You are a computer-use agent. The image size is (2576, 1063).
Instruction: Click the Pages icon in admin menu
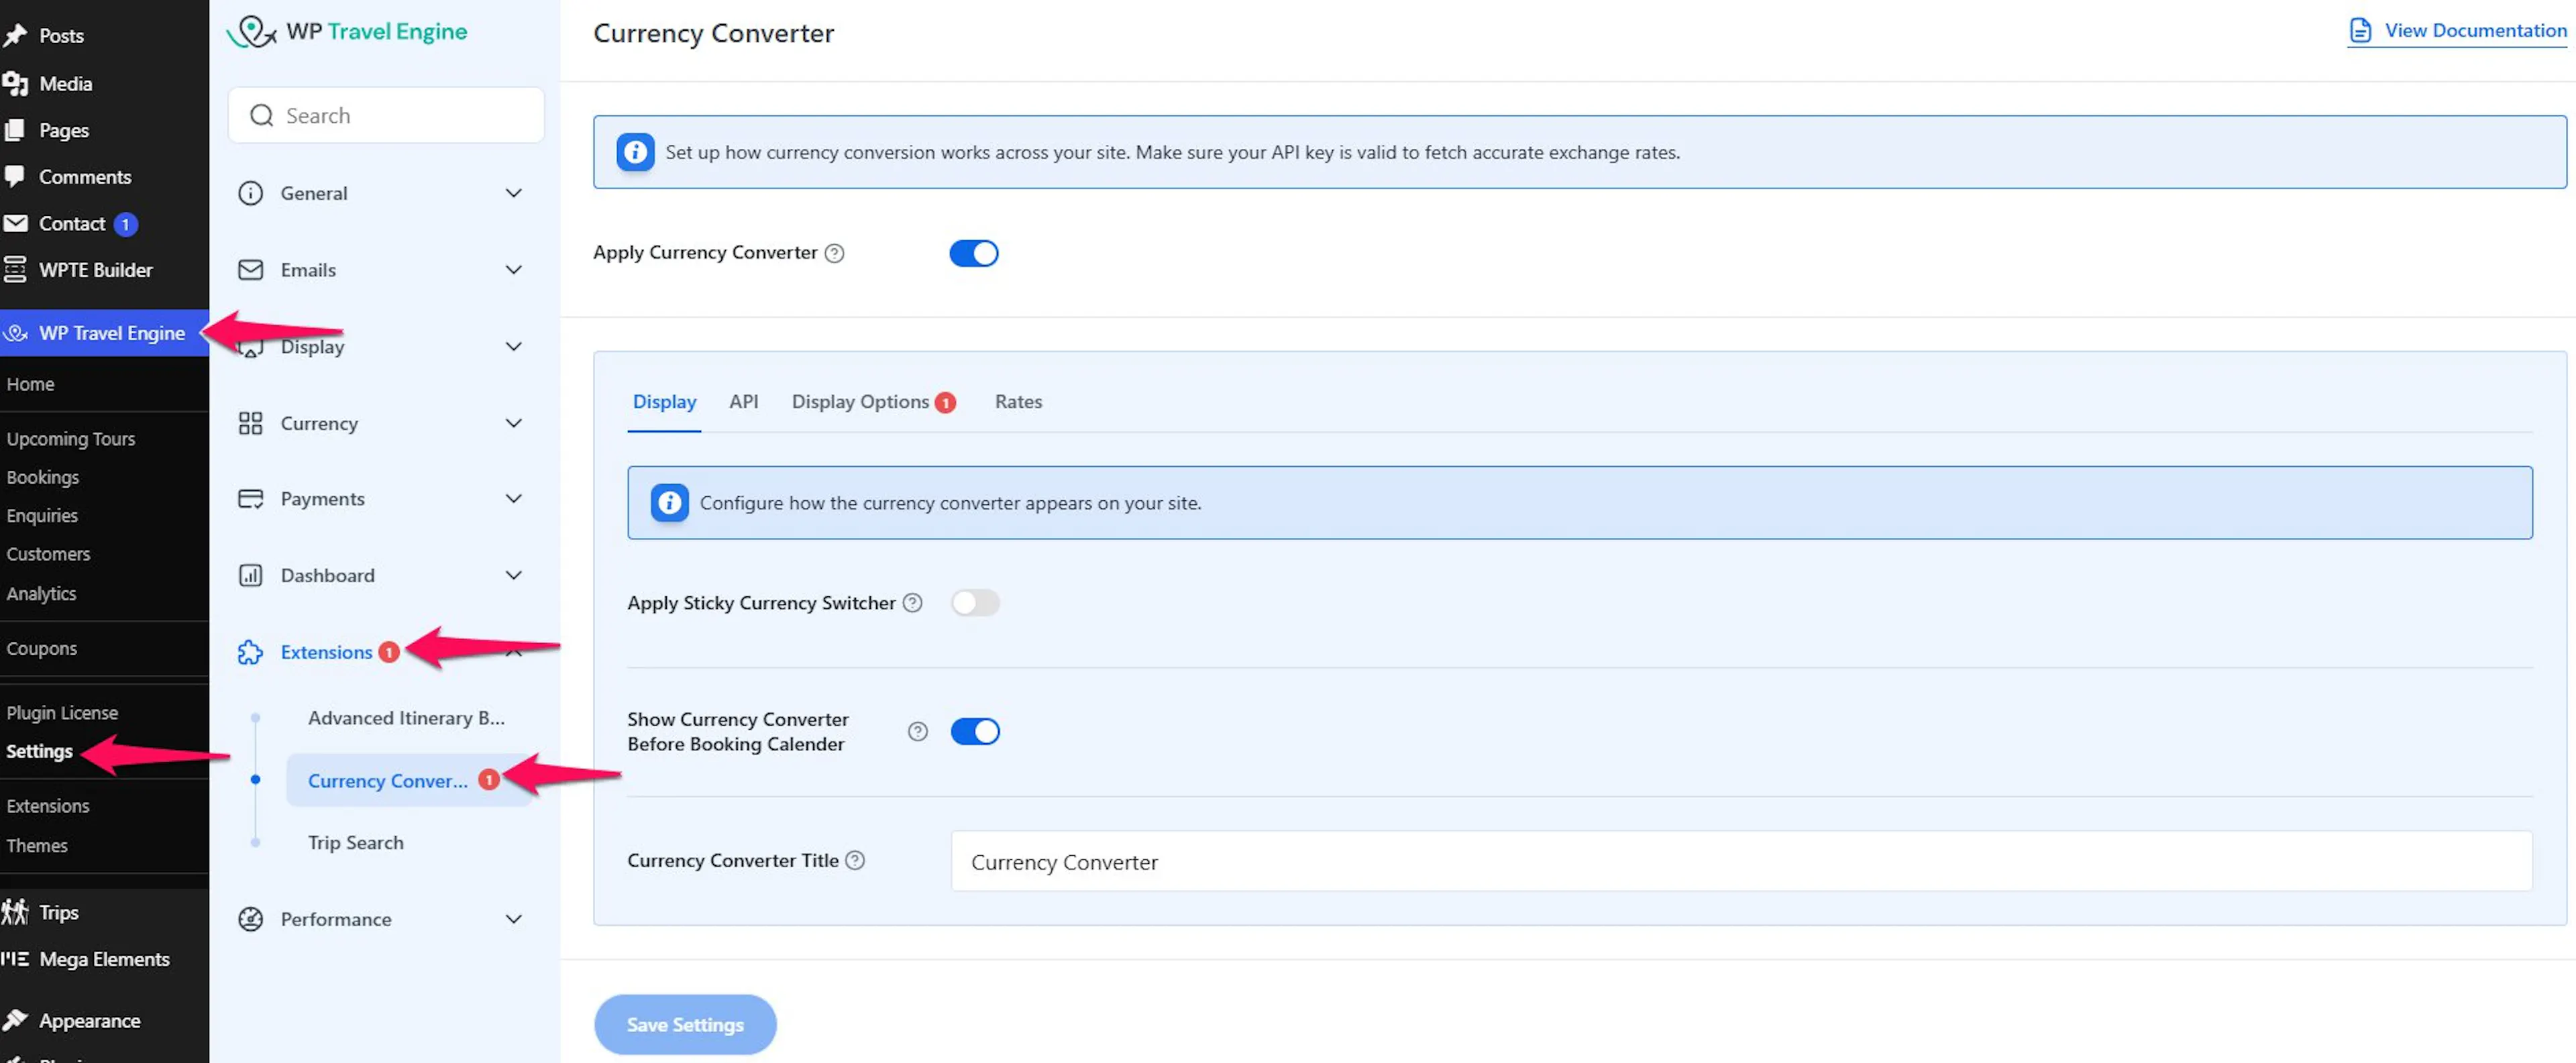pyautogui.click(x=15, y=130)
